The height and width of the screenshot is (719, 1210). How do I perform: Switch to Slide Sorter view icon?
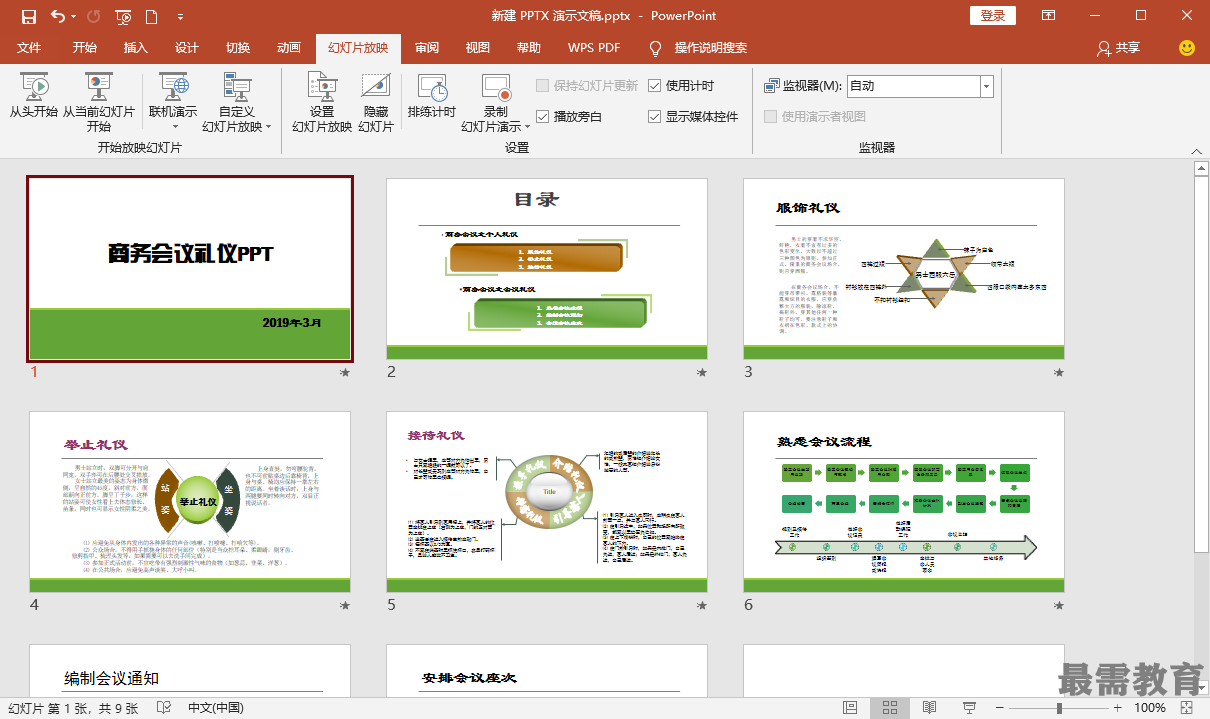coord(889,708)
